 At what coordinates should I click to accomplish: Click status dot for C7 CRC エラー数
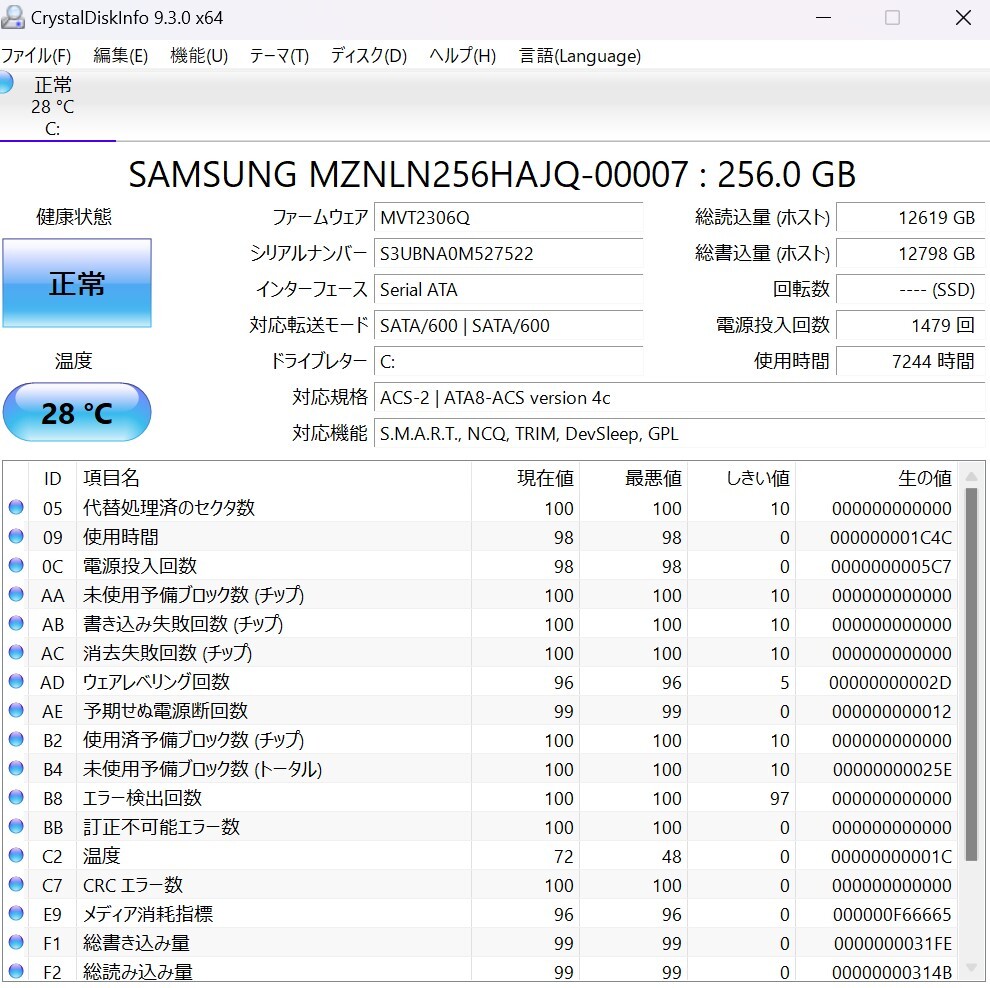point(16,884)
